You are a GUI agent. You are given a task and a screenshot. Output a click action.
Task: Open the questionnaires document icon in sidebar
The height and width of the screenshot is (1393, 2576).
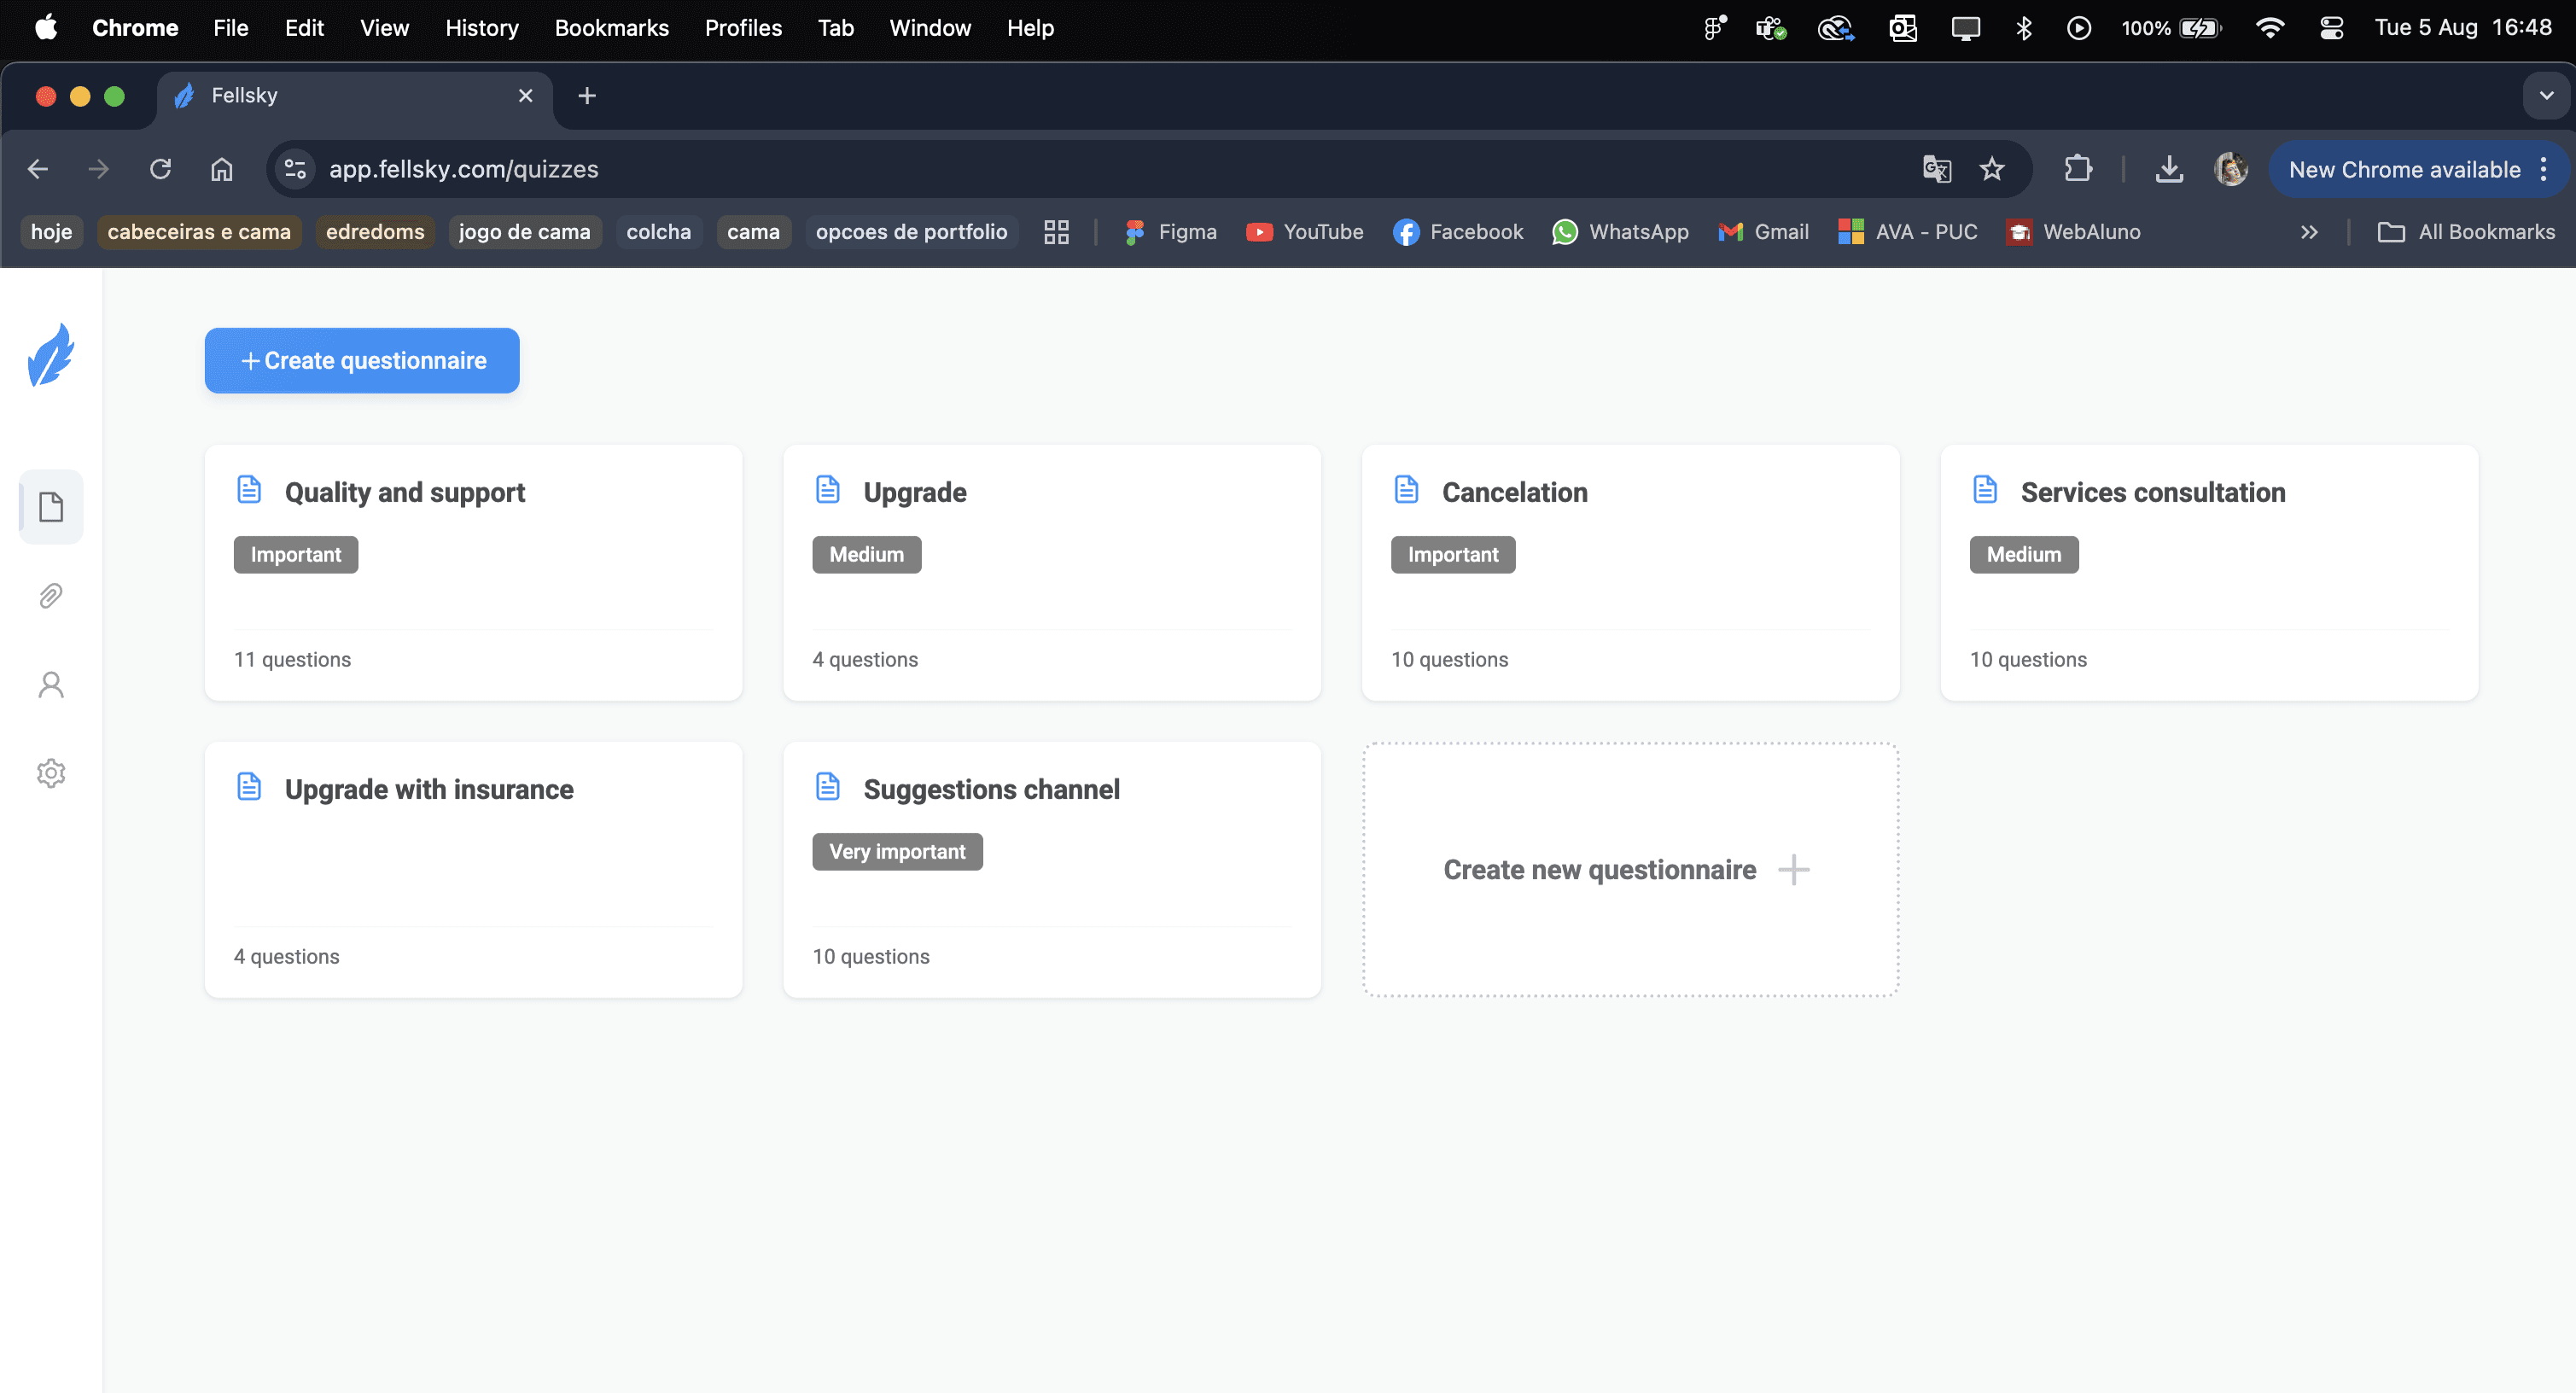tap(51, 507)
